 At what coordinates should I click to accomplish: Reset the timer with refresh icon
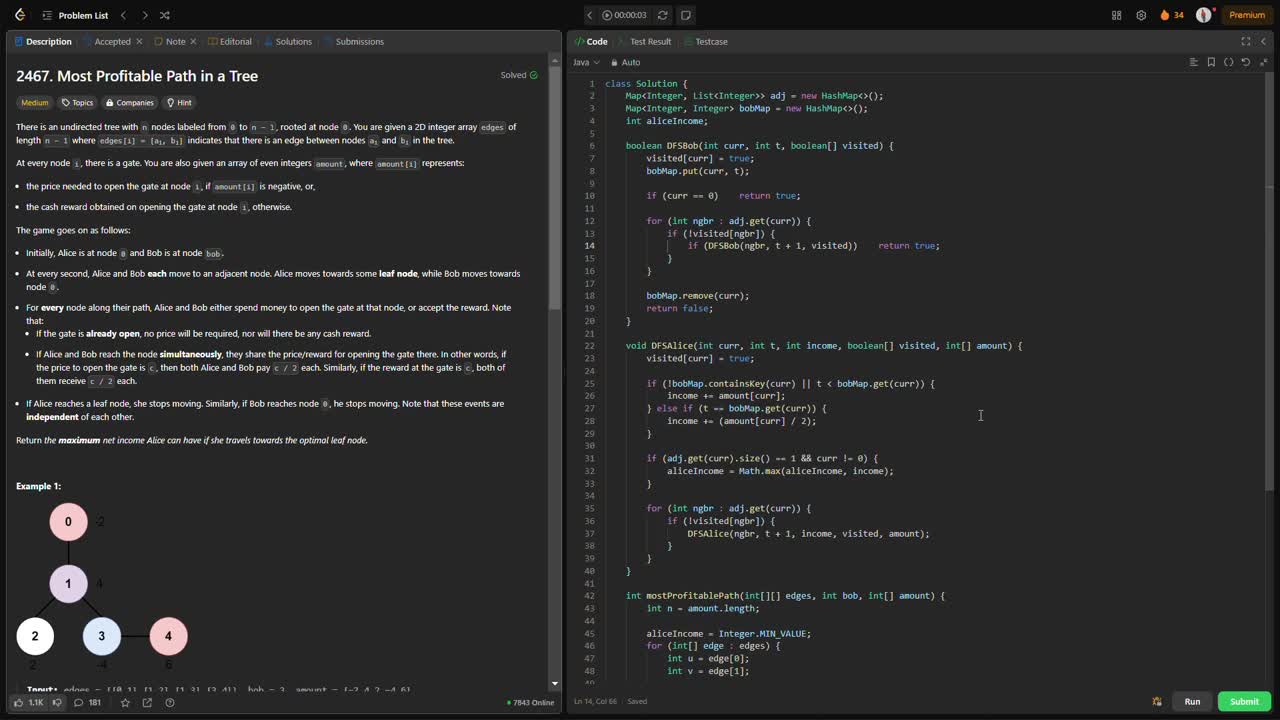662,15
